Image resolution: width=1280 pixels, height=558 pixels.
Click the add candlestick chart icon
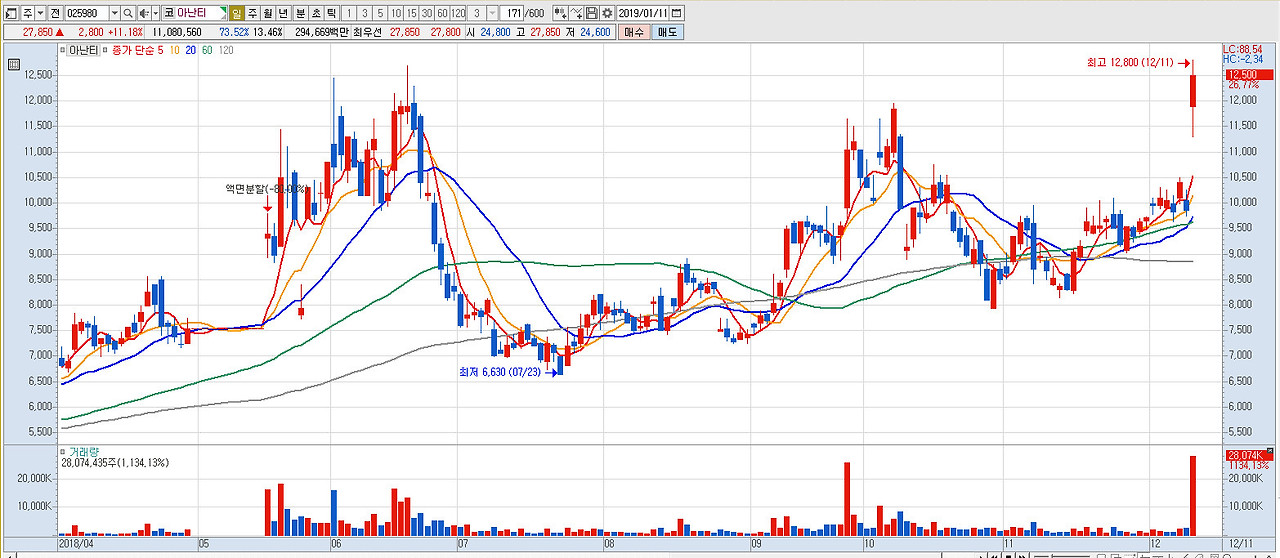click(560, 13)
